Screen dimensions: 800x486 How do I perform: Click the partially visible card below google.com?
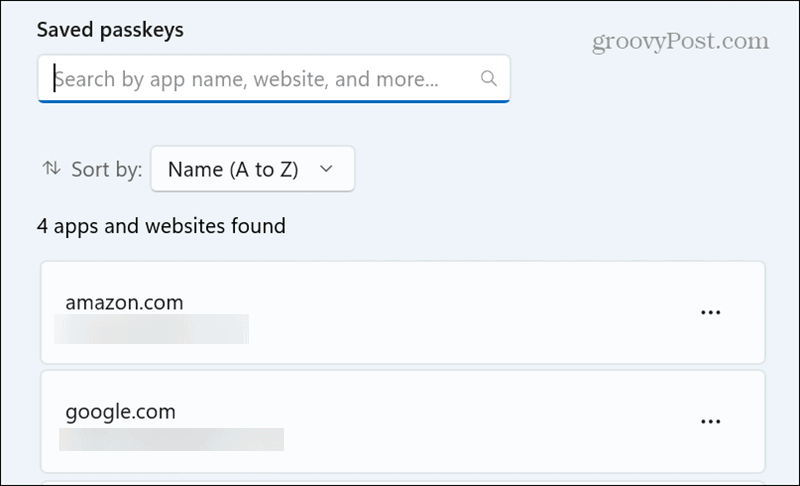point(402,481)
